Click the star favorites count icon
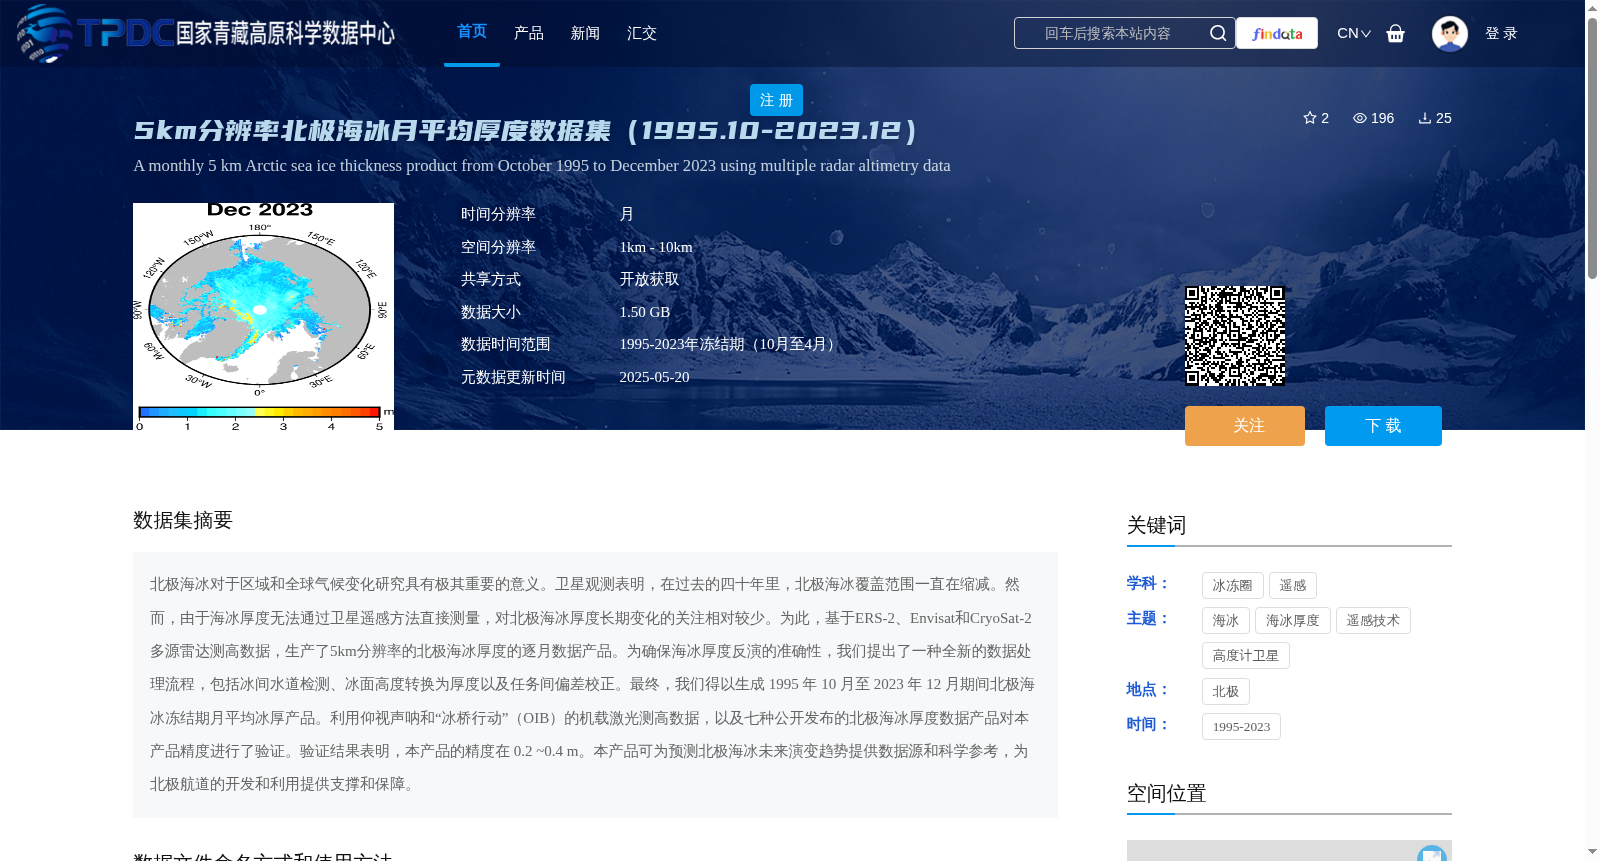1600x861 pixels. coord(1309,118)
